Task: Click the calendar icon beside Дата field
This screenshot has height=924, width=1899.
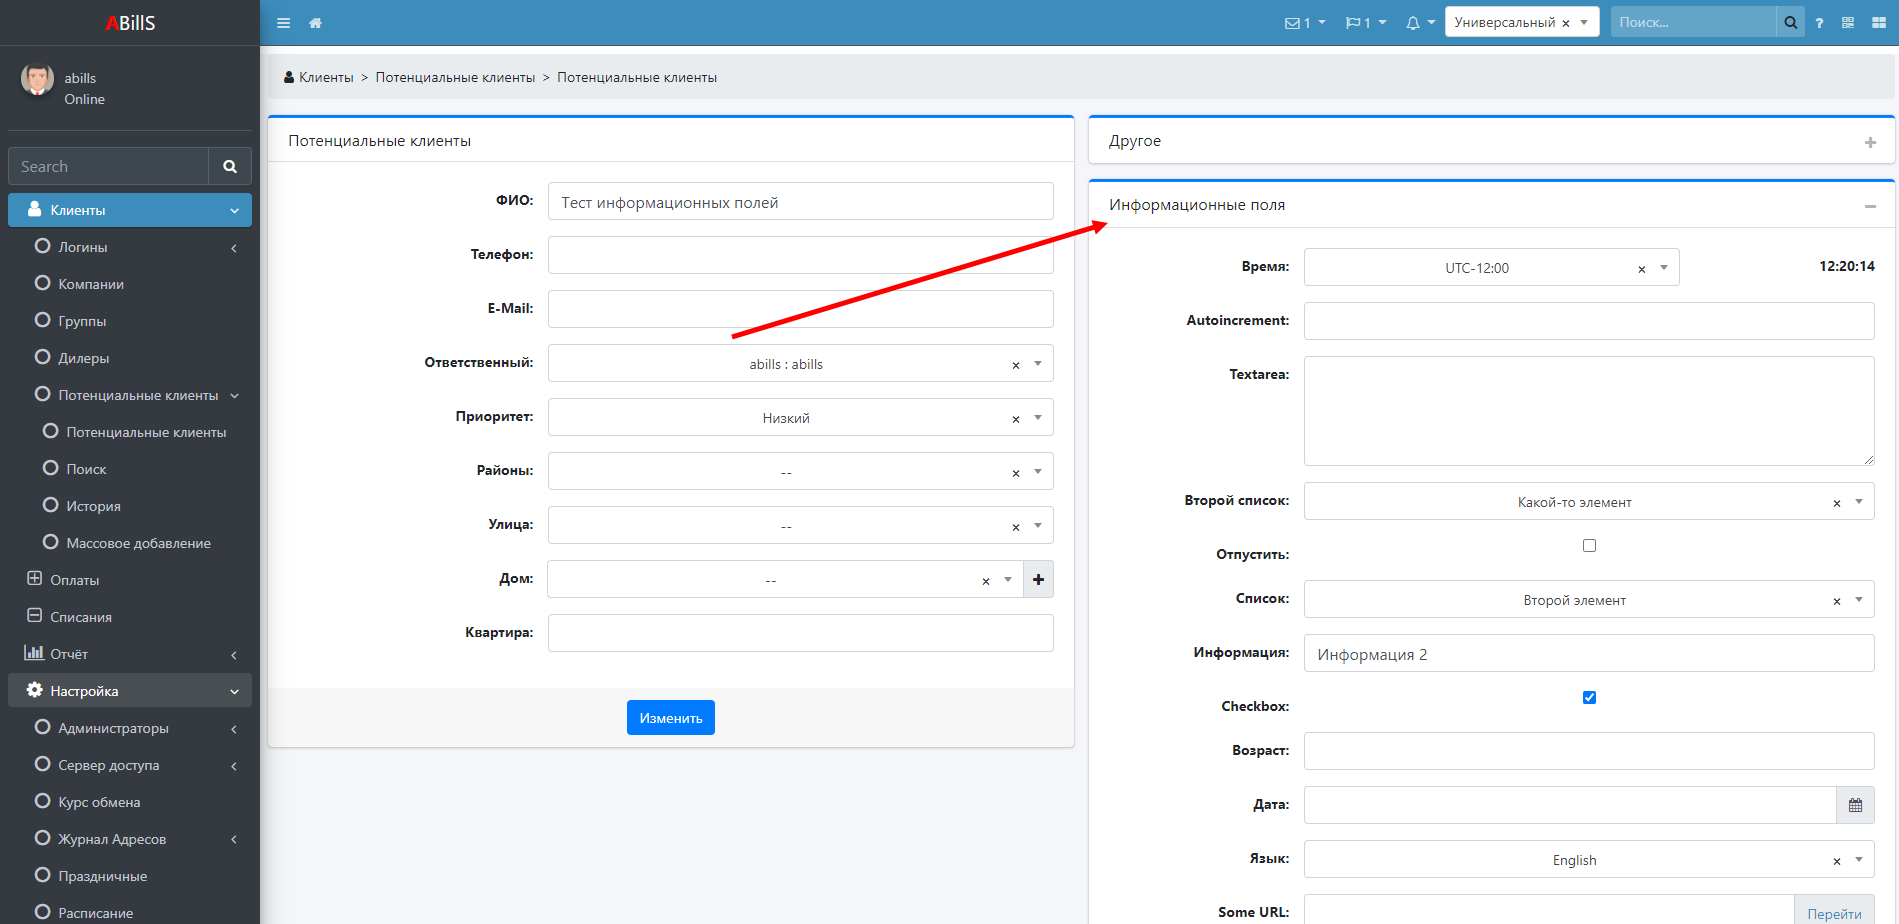Action: coord(1855,805)
